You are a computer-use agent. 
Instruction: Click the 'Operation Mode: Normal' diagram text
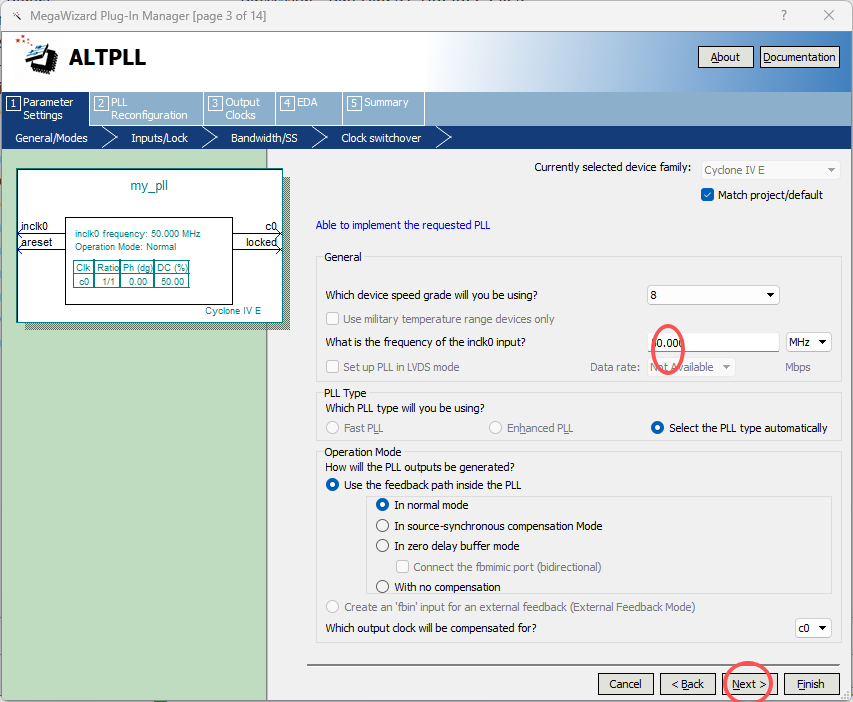[x=126, y=247]
